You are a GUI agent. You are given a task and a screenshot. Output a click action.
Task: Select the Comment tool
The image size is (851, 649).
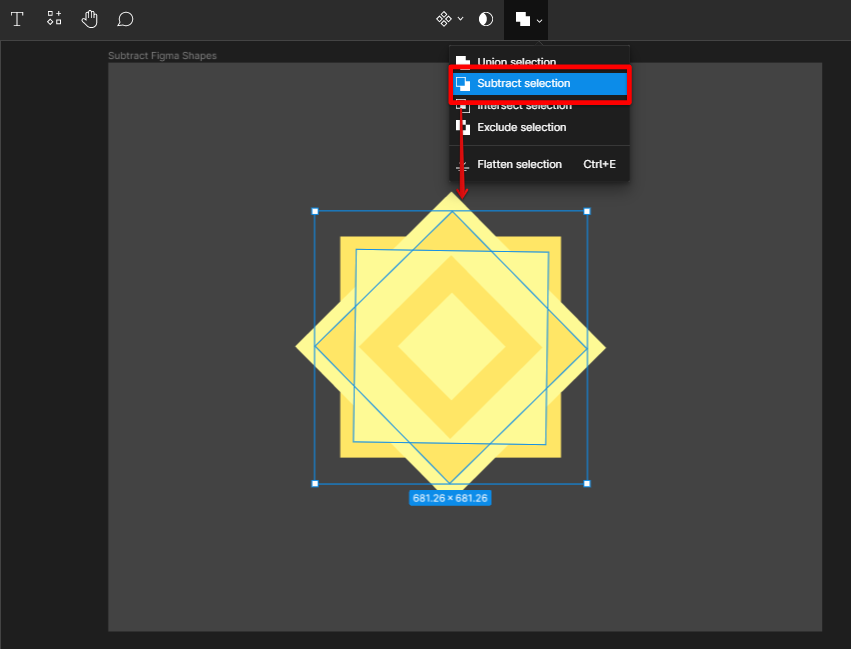click(x=125, y=19)
